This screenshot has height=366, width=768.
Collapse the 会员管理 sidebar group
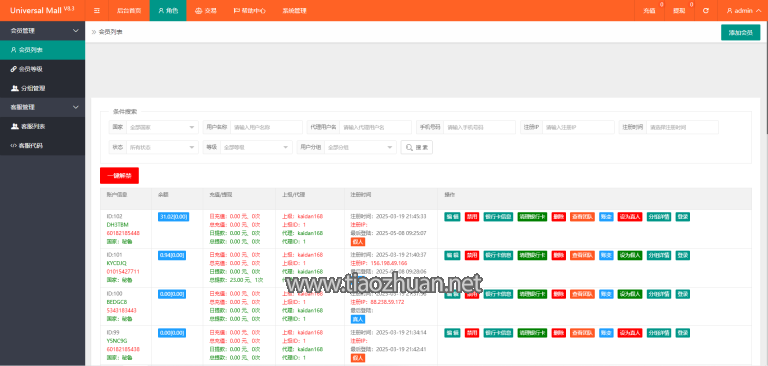(x=43, y=30)
